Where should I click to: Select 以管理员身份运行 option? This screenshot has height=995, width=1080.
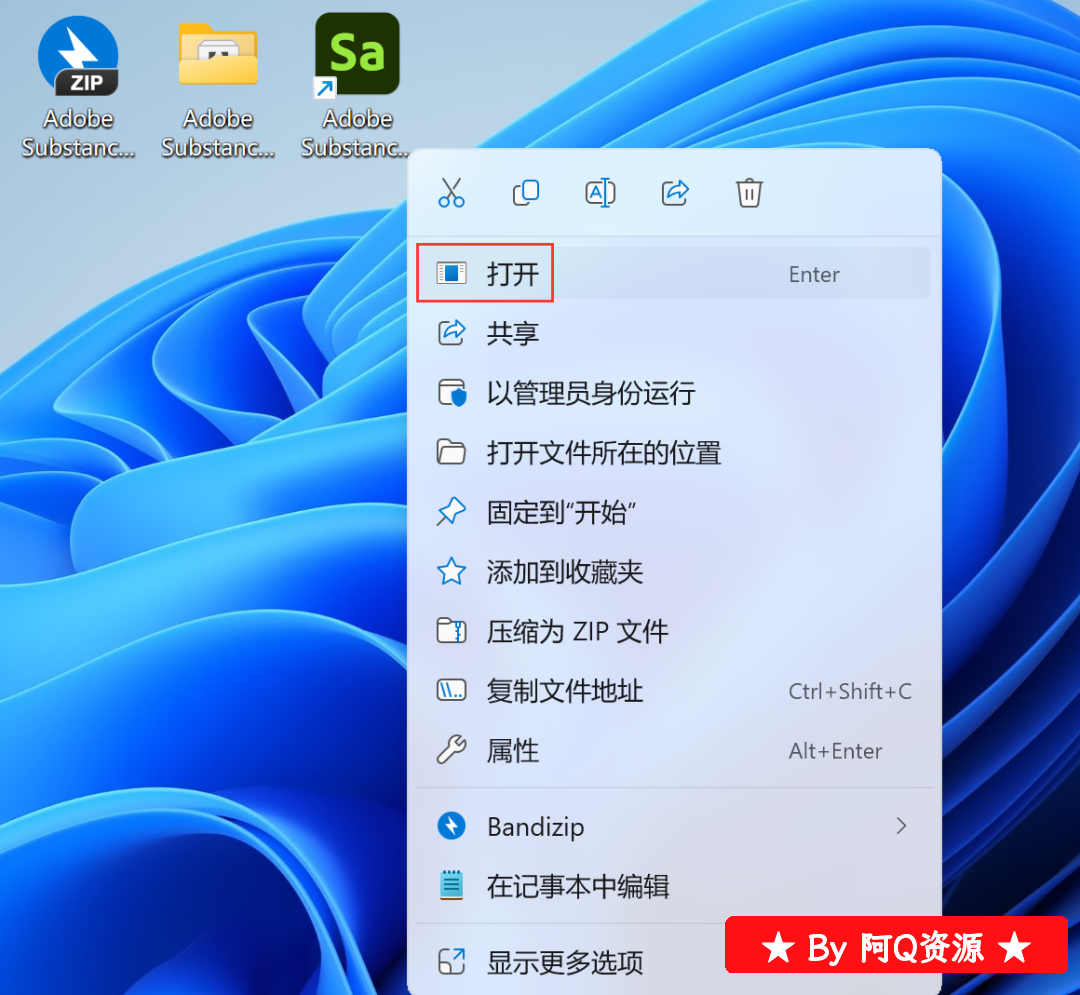click(590, 393)
